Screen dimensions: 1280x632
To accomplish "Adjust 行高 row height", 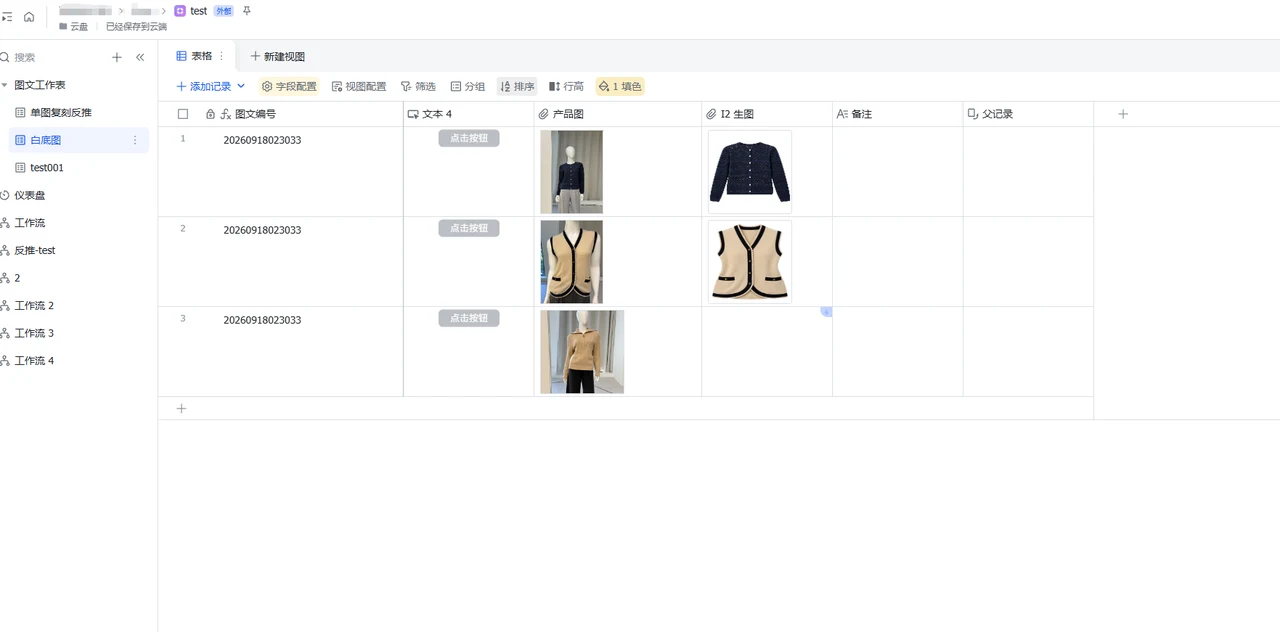I will pyautogui.click(x=566, y=87).
